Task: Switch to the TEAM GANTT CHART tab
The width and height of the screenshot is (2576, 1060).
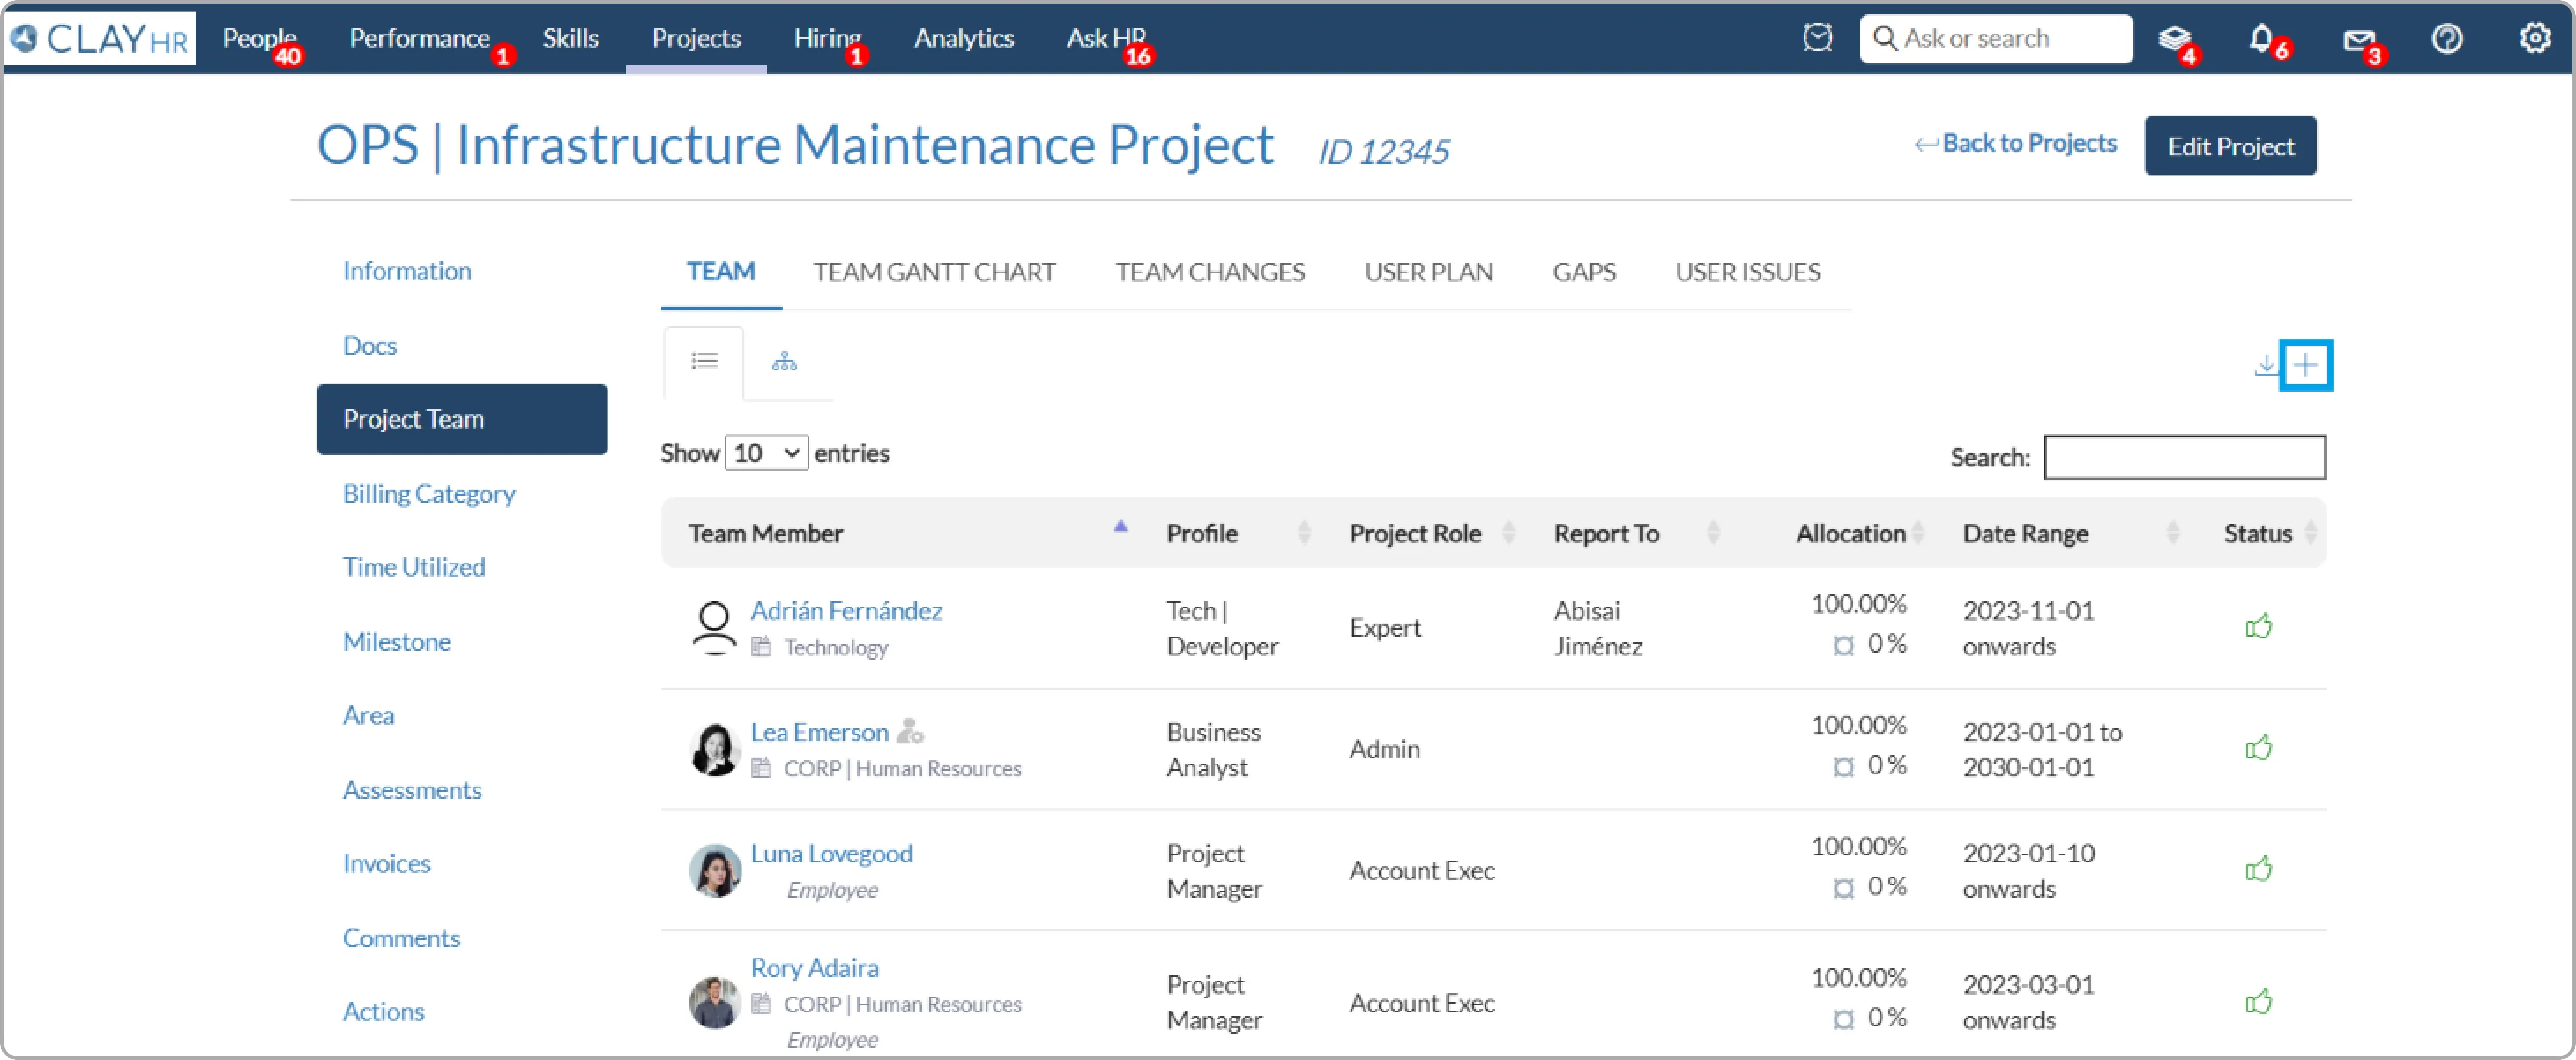Action: [x=933, y=272]
